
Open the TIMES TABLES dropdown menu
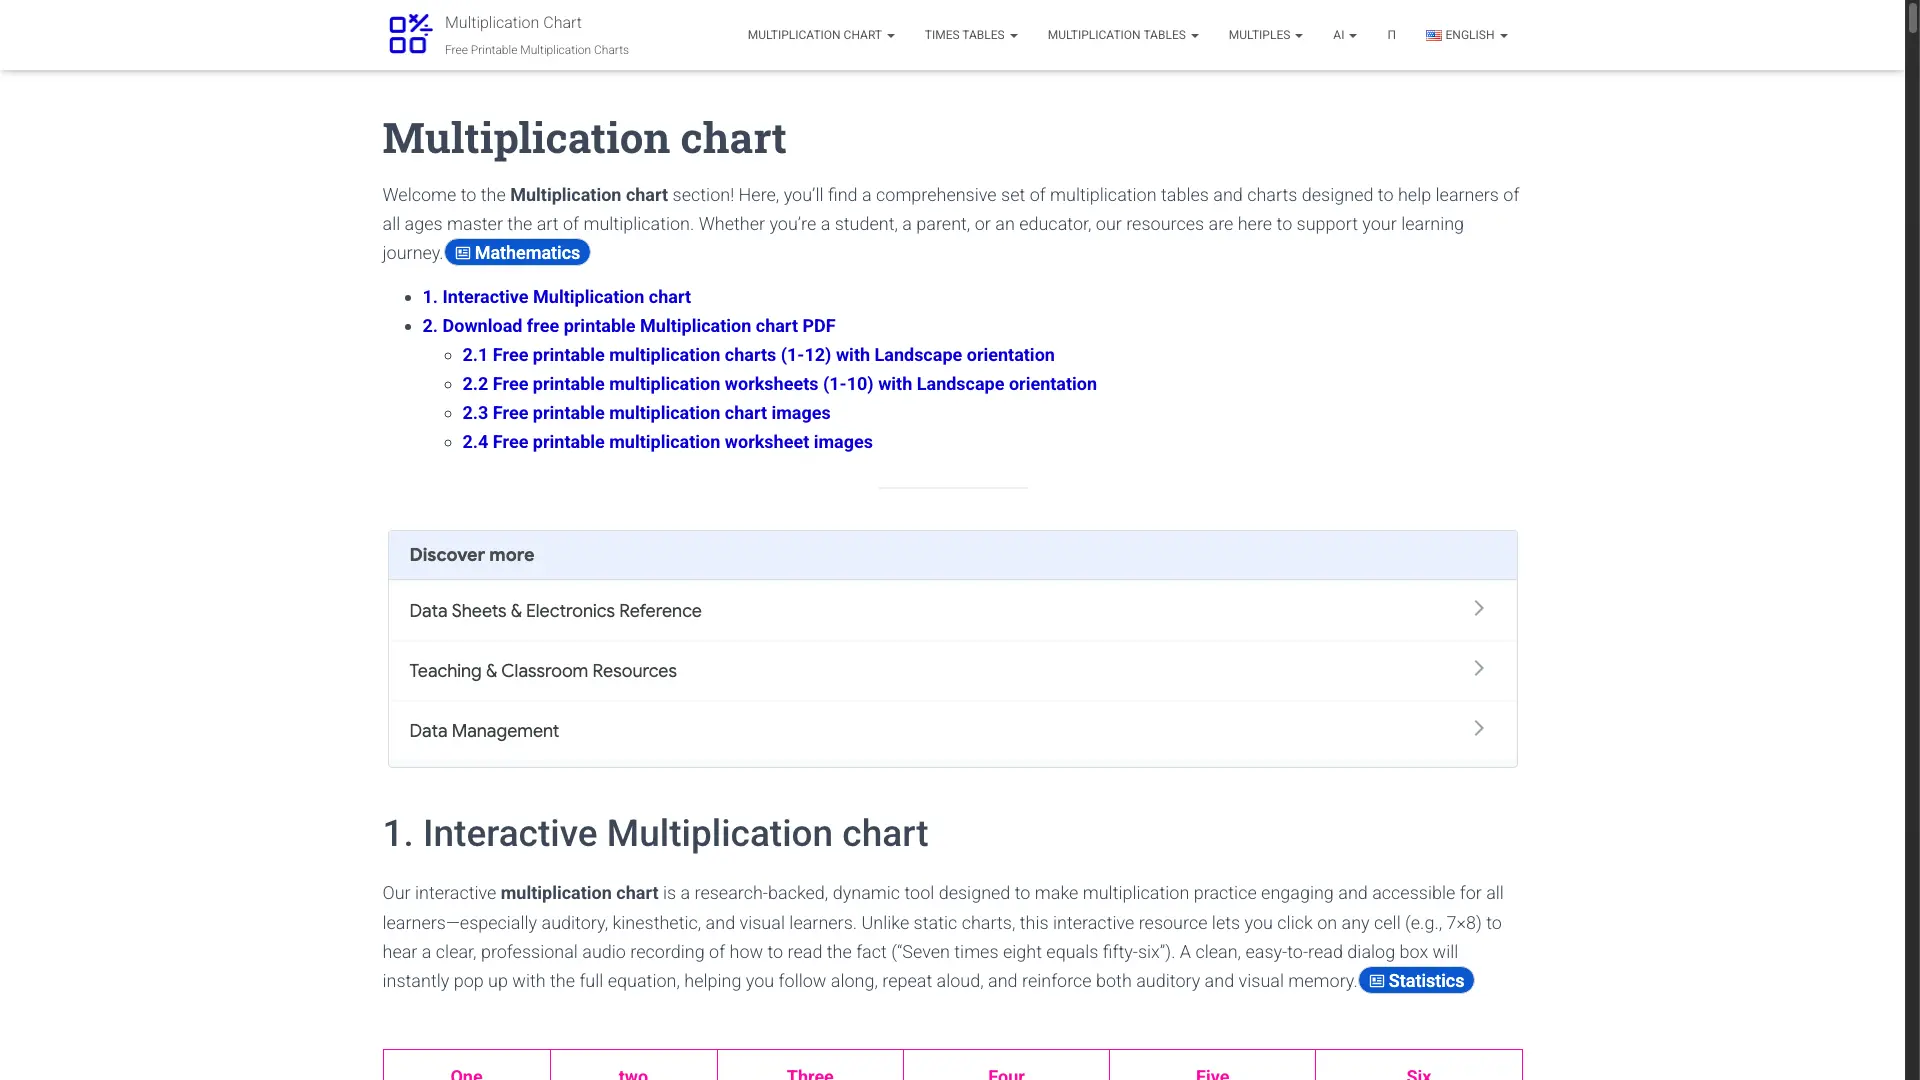971,35
